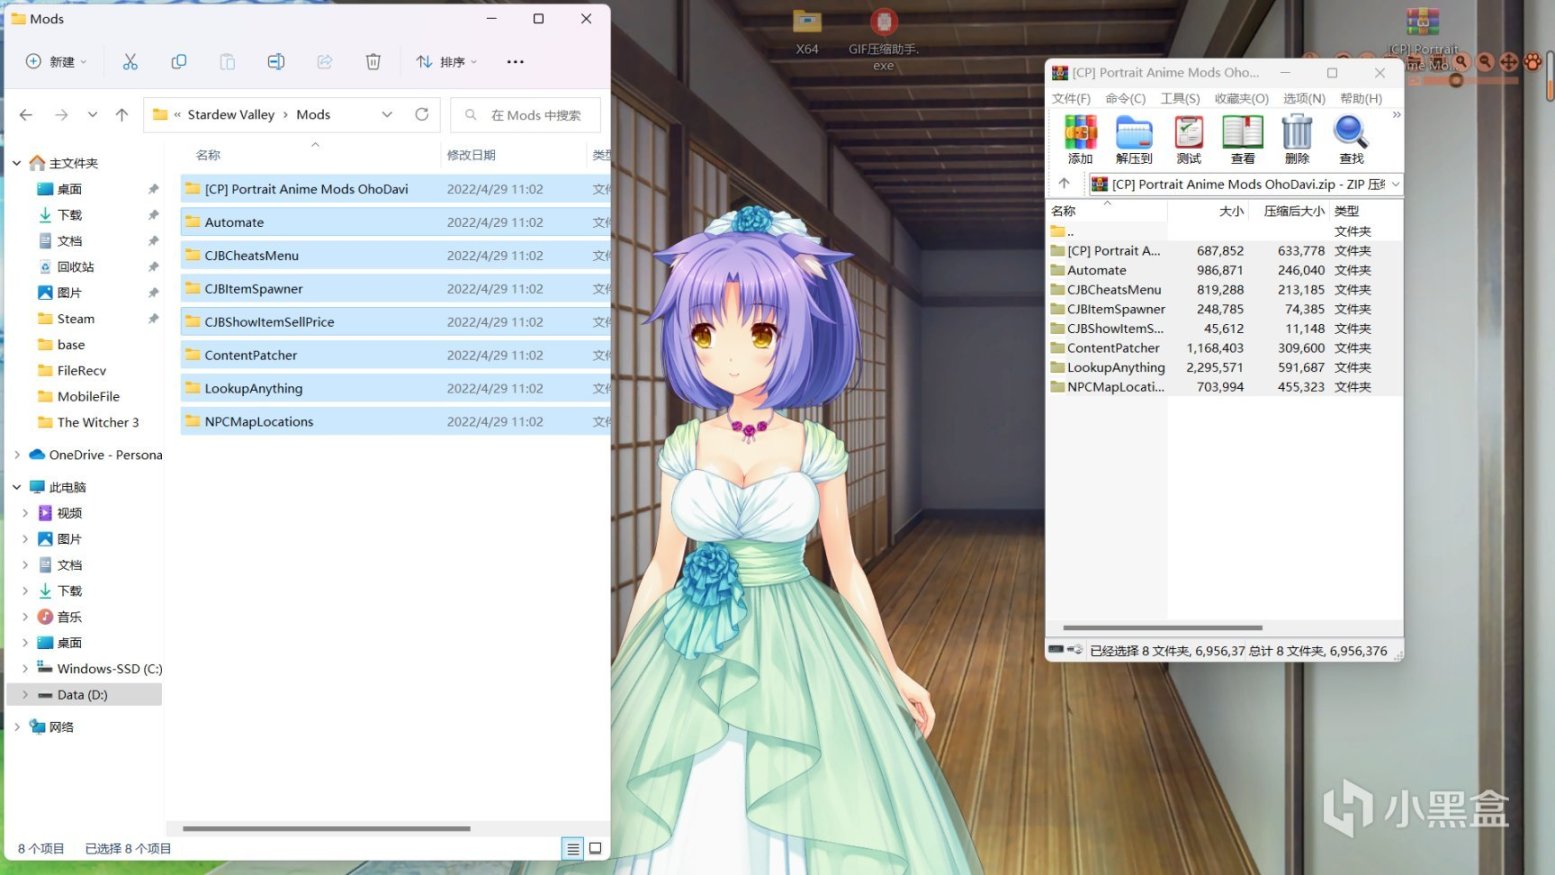
Task: Open recent locations chevron beside forward arrow
Action: coord(92,115)
